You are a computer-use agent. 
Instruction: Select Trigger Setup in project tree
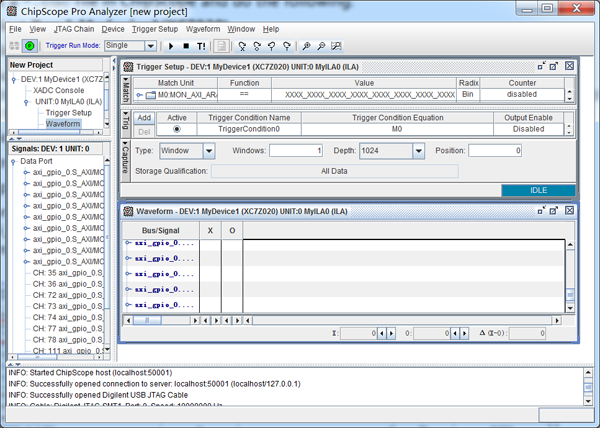point(69,113)
